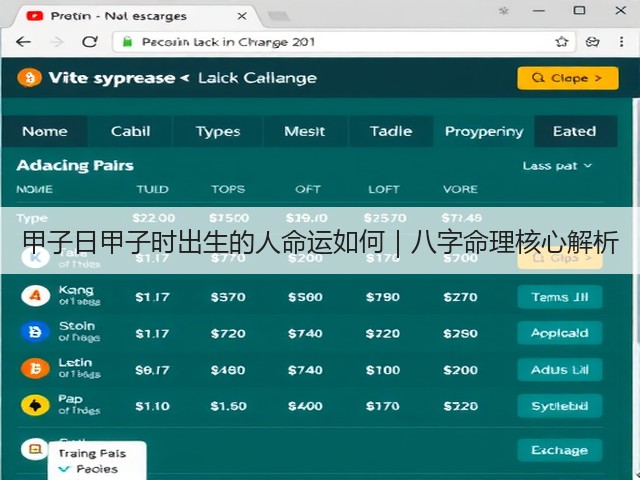Open the Eated tab
The width and height of the screenshot is (640, 480).
pos(575,131)
